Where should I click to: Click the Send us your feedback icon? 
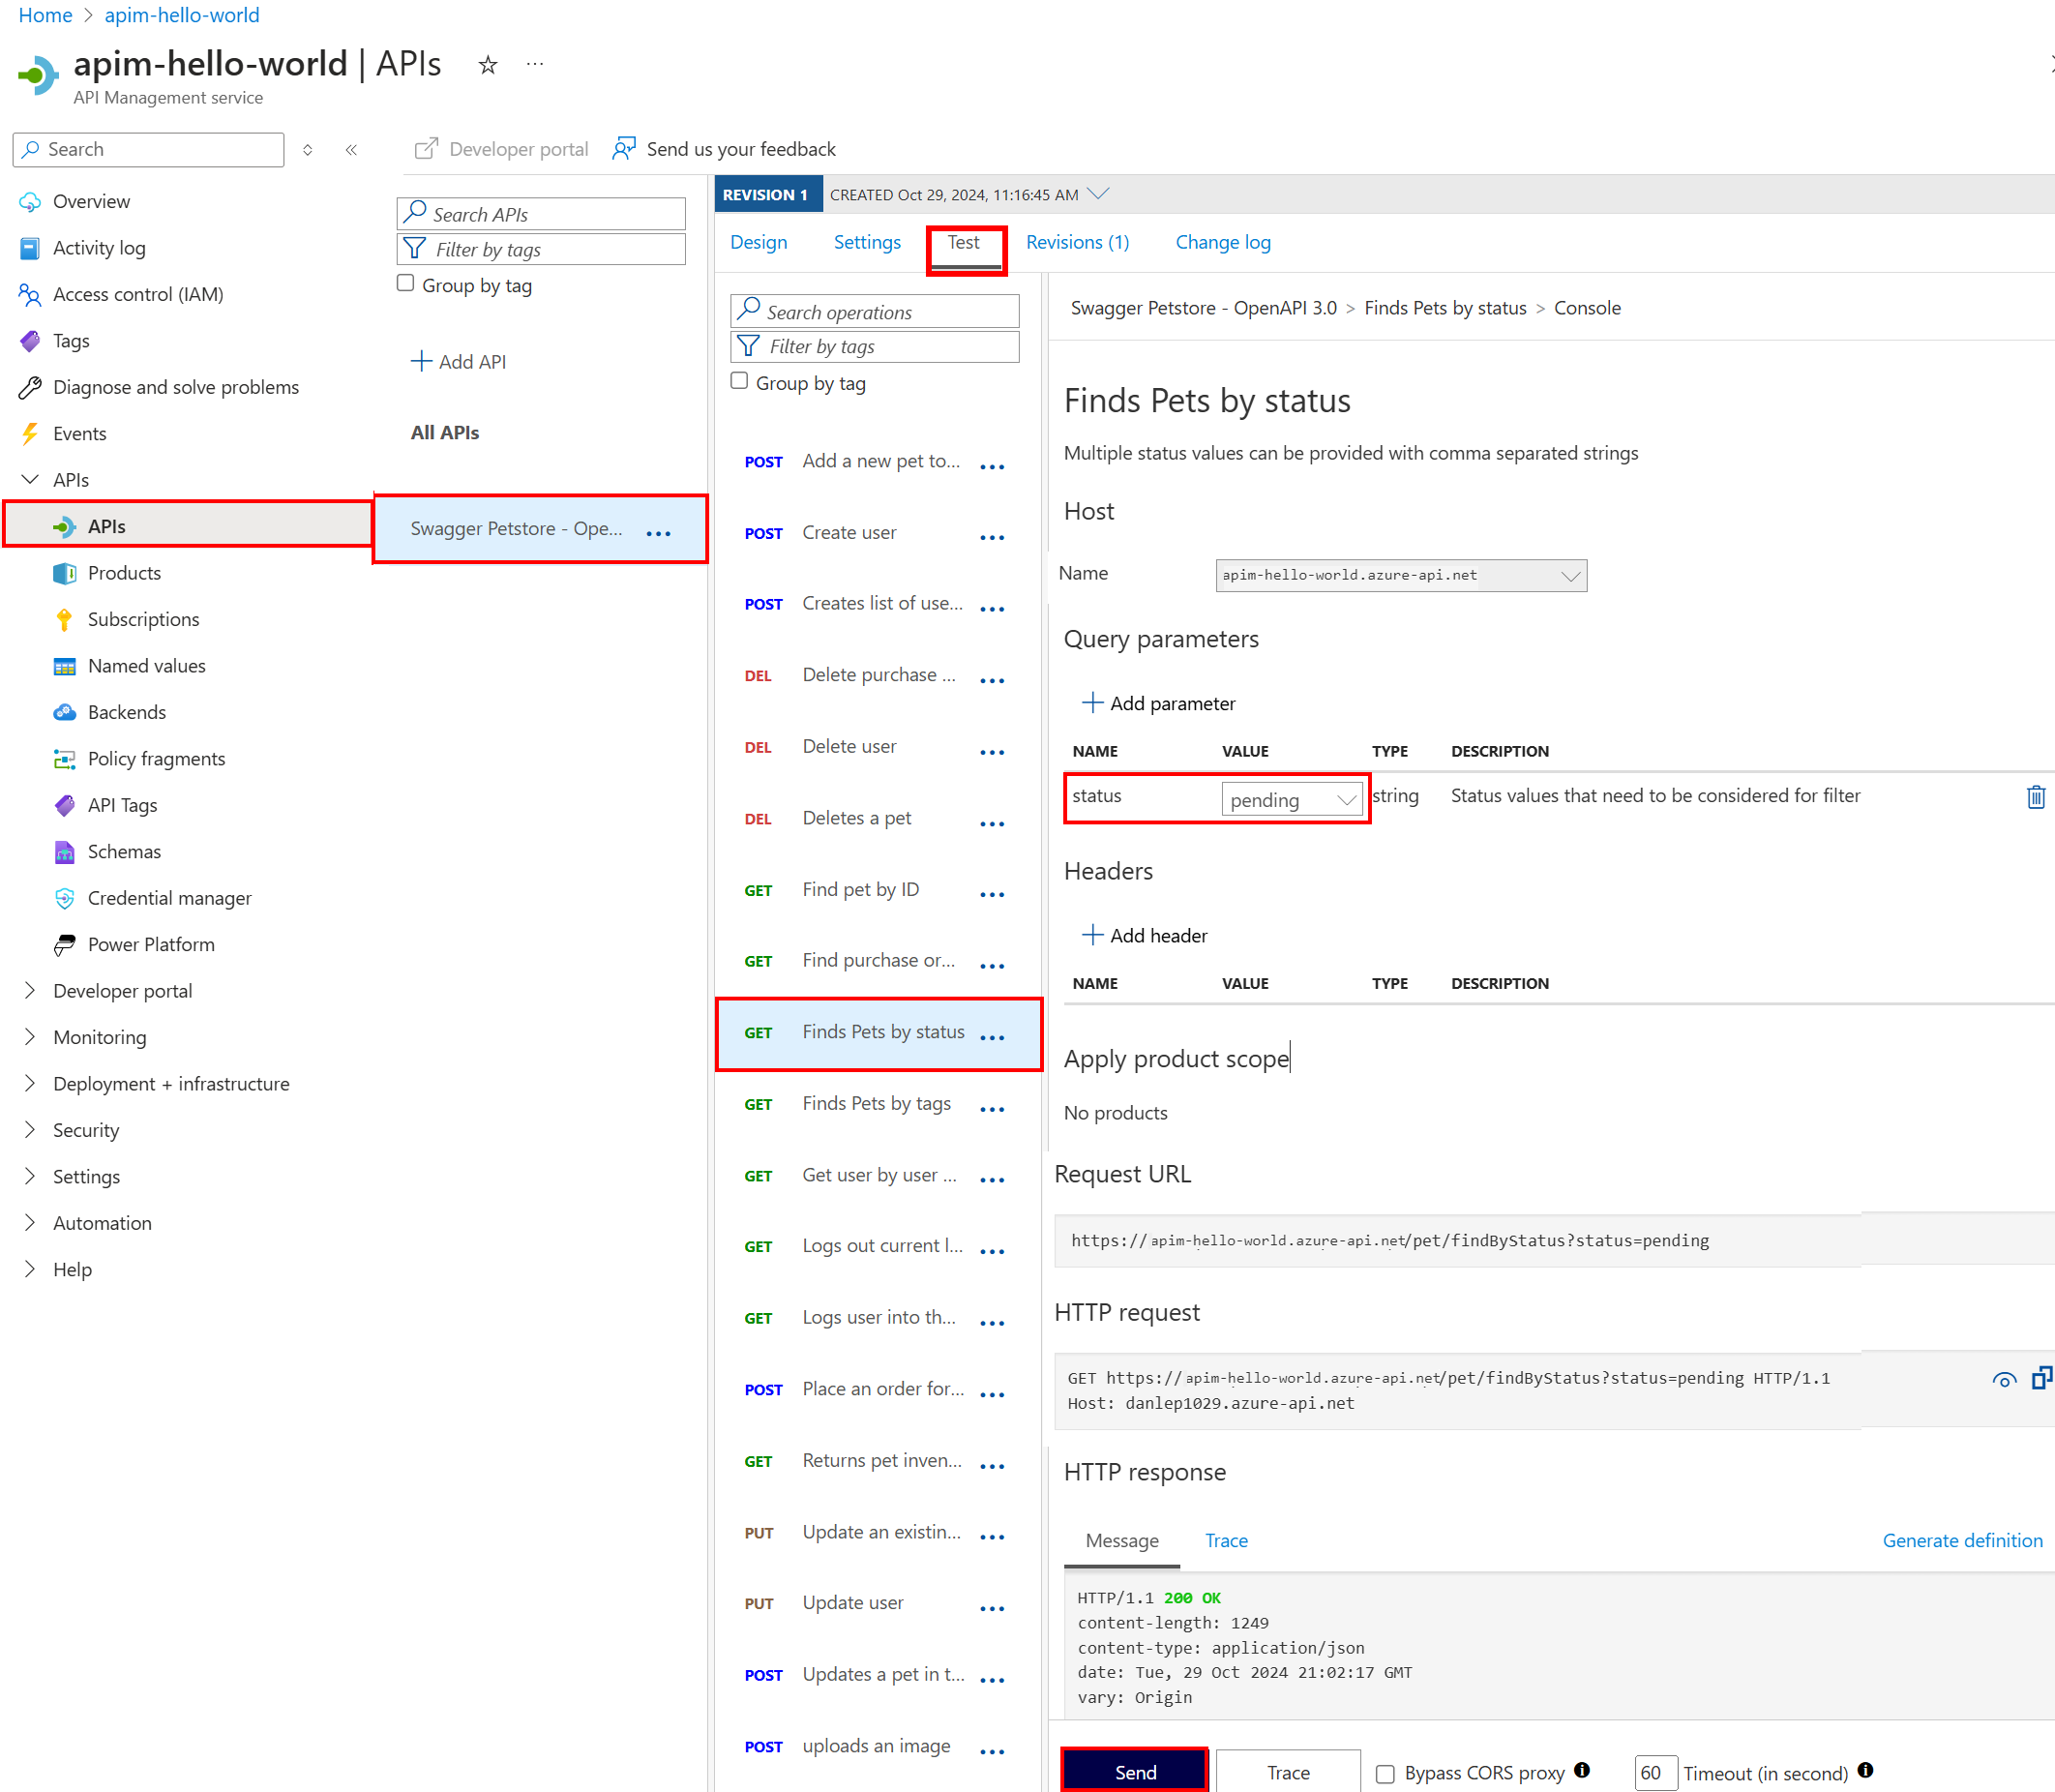pyautogui.click(x=625, y=149)
